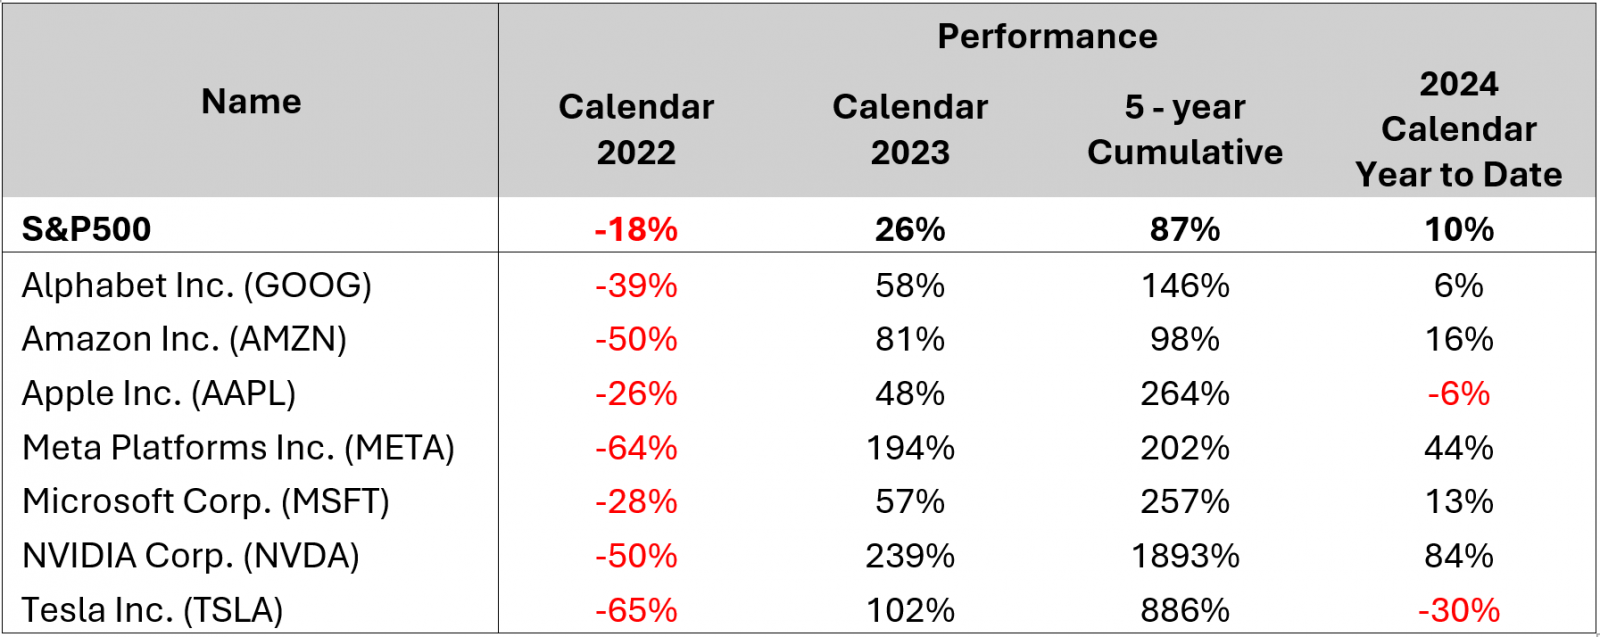Click Microsoft Corp. (MSFT) name cell
The width and height of the screenshot is (1600, 637).
206,501
